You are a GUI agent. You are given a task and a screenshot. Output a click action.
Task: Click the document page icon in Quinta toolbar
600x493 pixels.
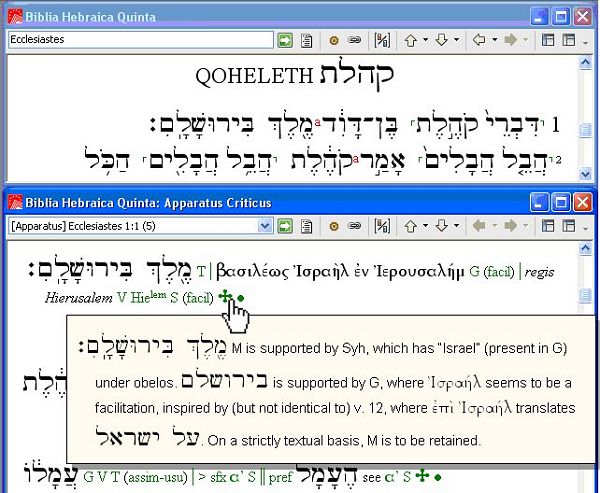click(x=306, y=40)
